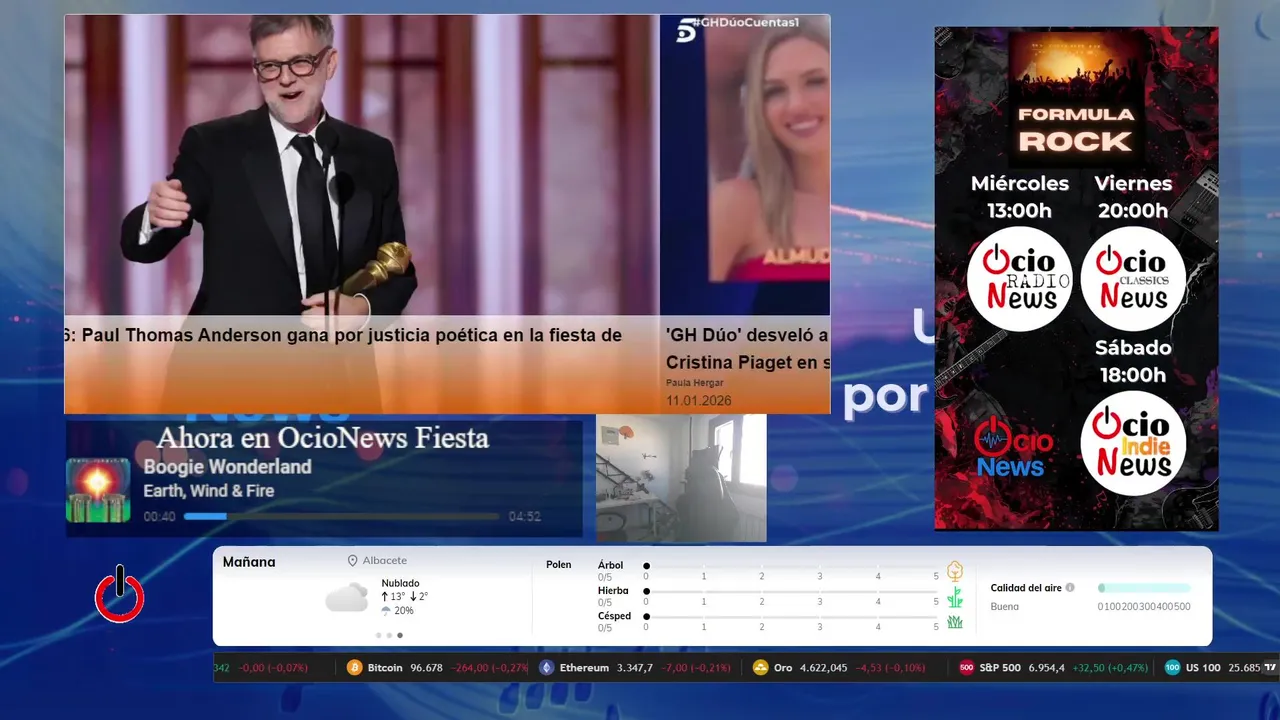
Task: Click 'Ahora en OcioNews Fiesta' heading
Action: click(322, 438)
